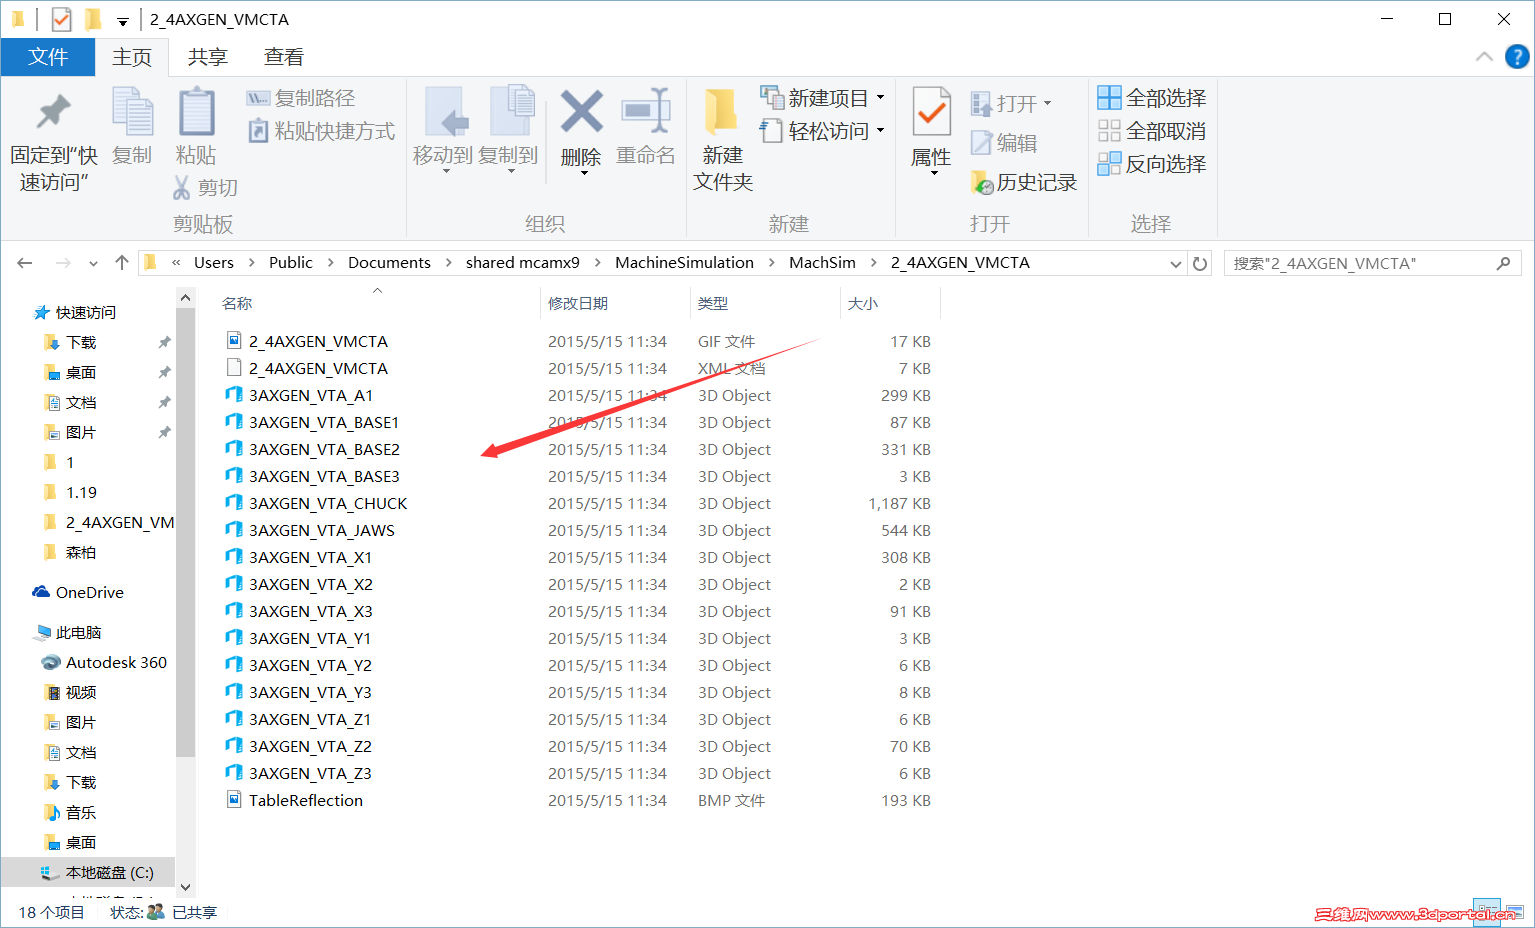Click 固定到快速访问 (Pin to Quick access)

click(x=52, y=128)
